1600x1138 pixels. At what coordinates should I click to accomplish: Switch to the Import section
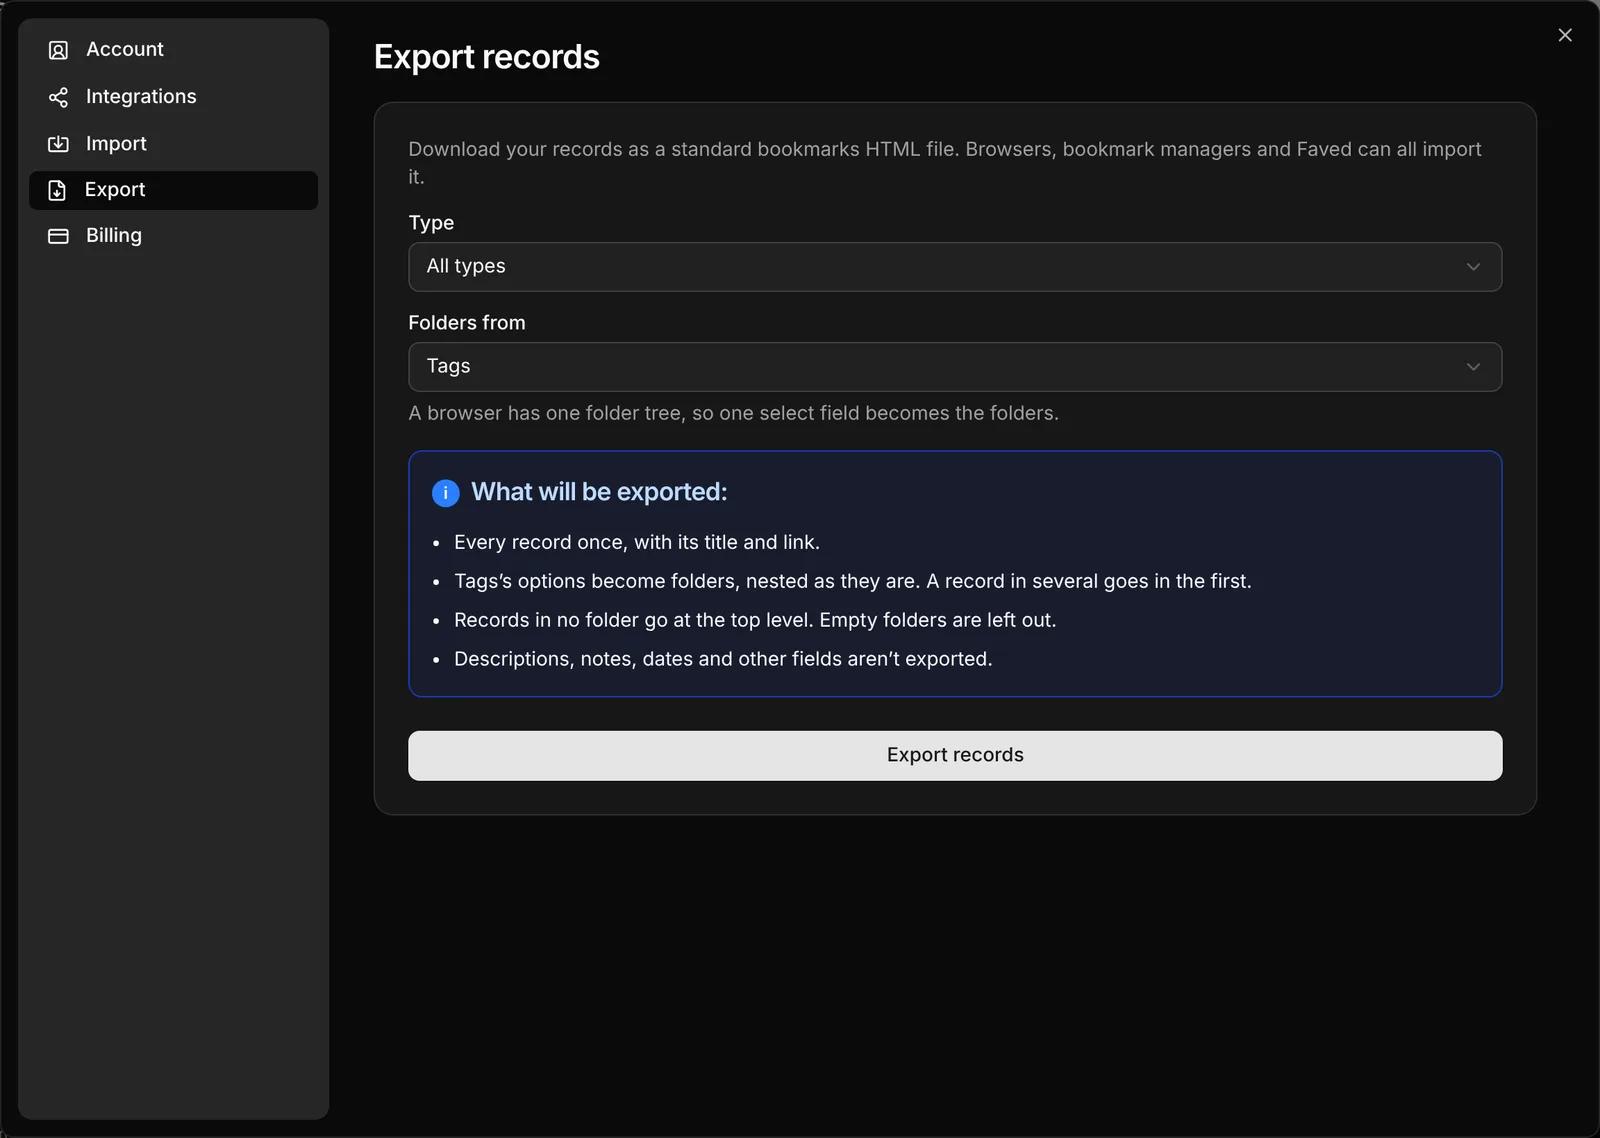click(x=173, y=144)
